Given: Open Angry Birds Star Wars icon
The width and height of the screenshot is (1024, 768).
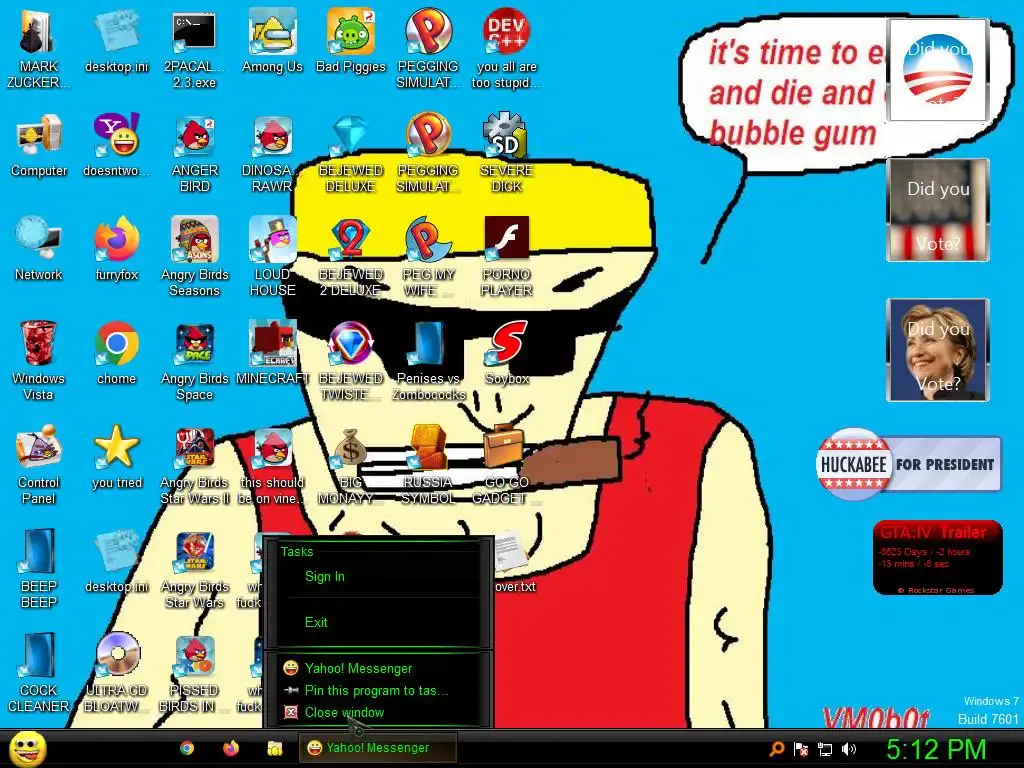Looking at the screenshot, I should pos(194,568).
